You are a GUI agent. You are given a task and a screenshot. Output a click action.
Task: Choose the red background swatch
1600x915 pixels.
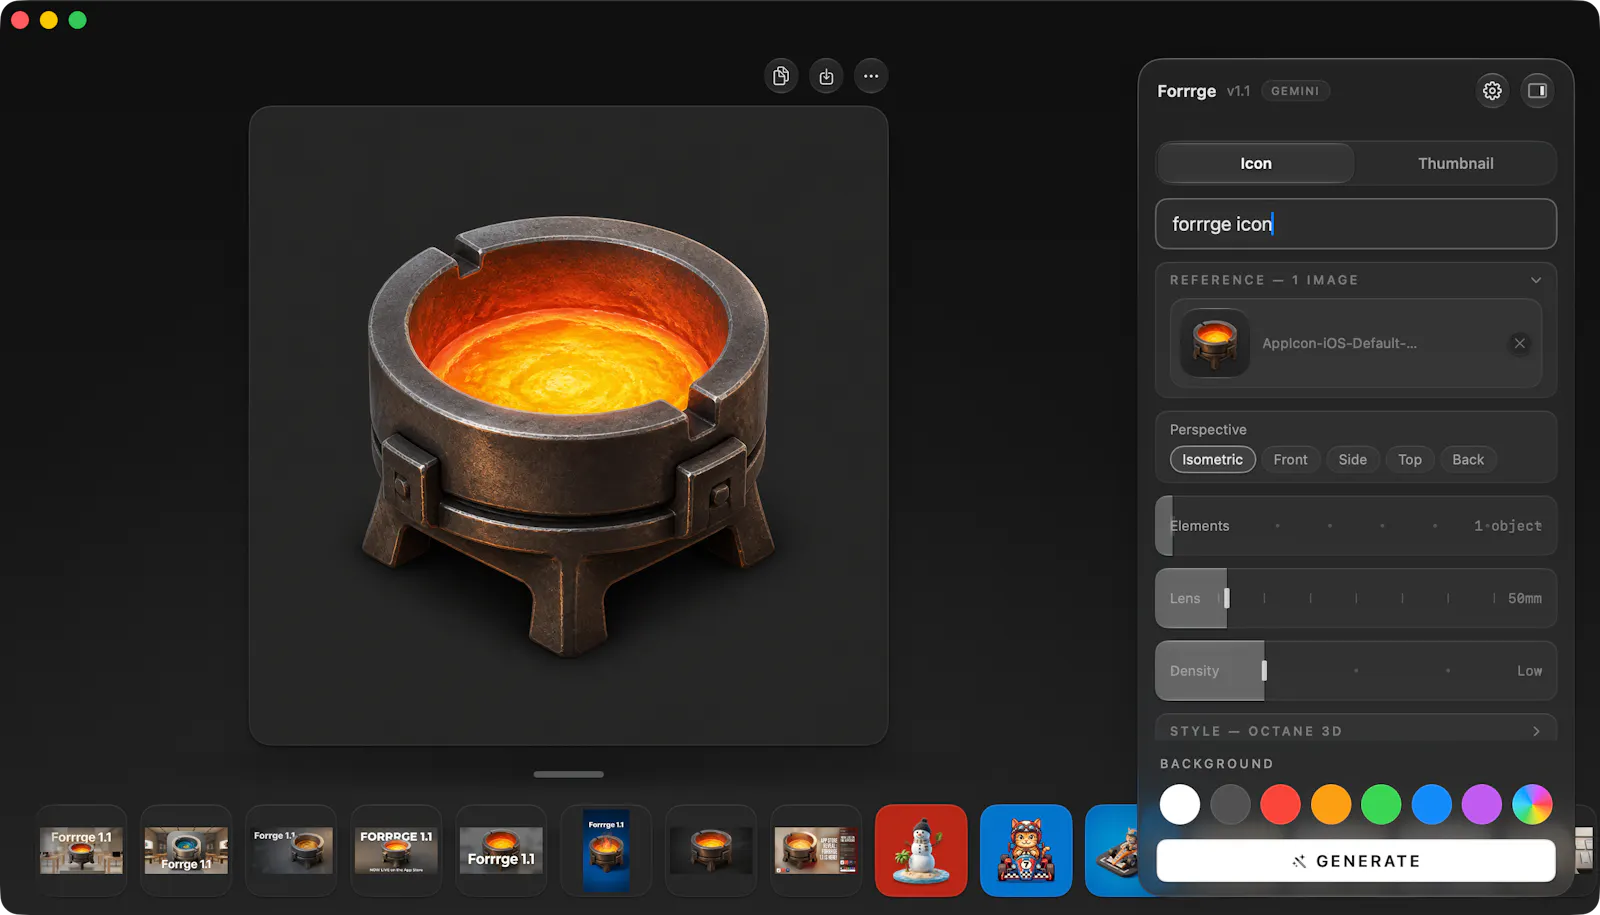[x=1280, y=804]
